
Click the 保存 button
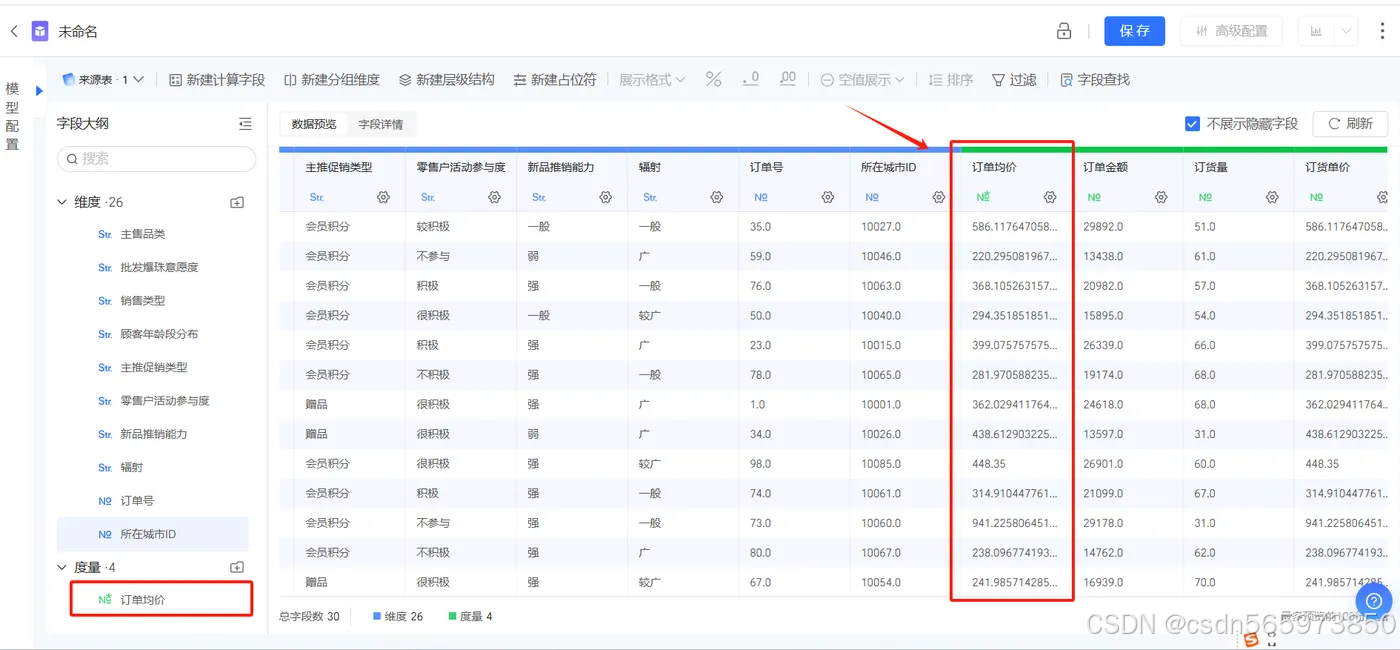[x=1134, y=31]
